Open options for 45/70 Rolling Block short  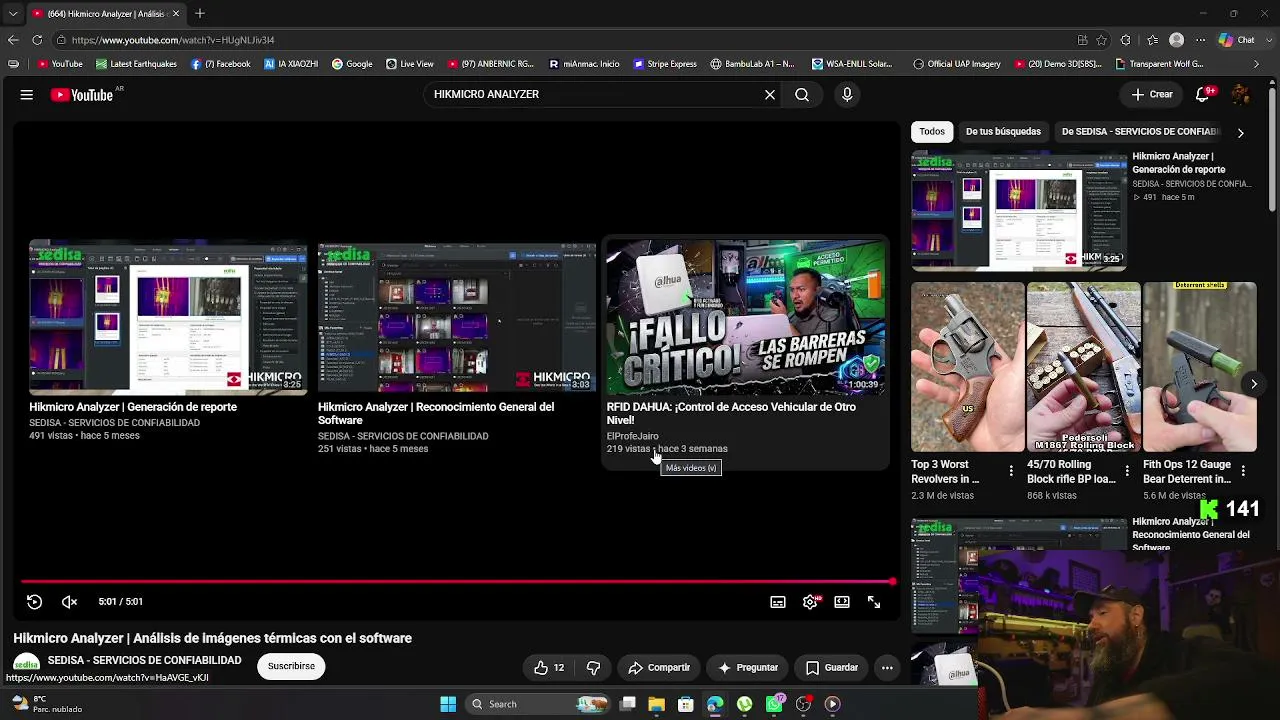click(x=1127, y=471)
